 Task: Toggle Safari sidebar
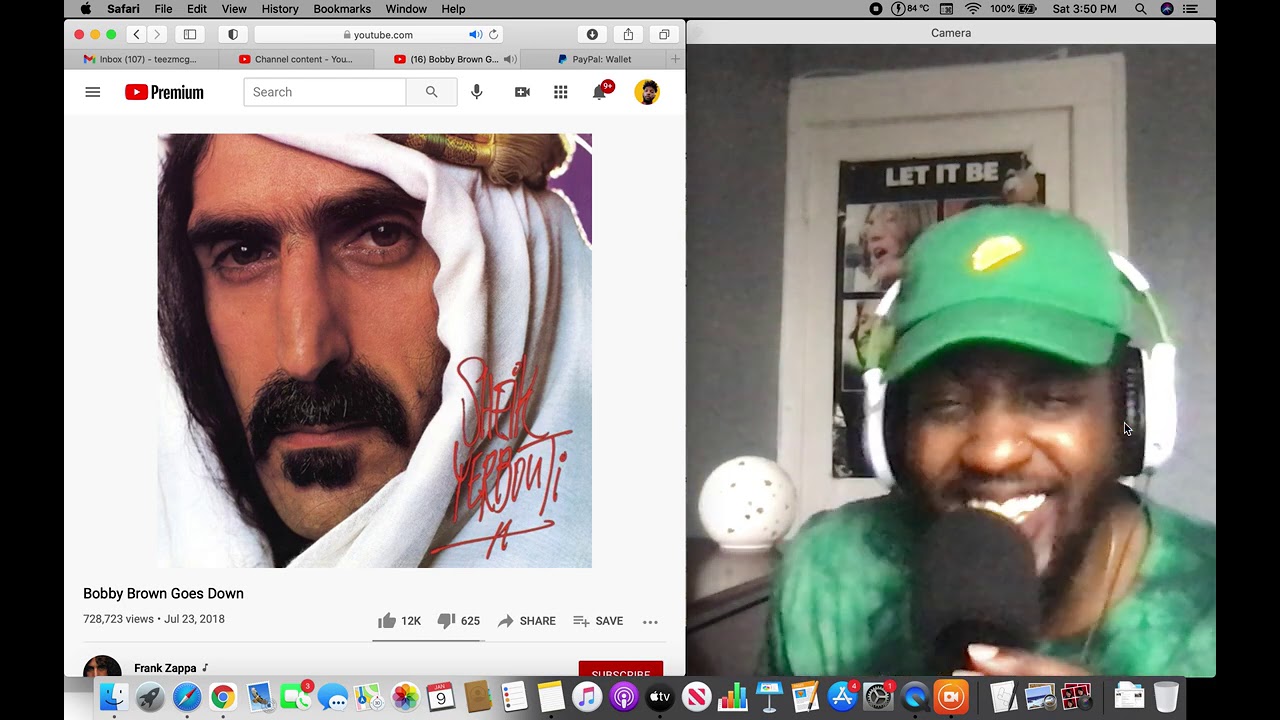tap(190, 34)
